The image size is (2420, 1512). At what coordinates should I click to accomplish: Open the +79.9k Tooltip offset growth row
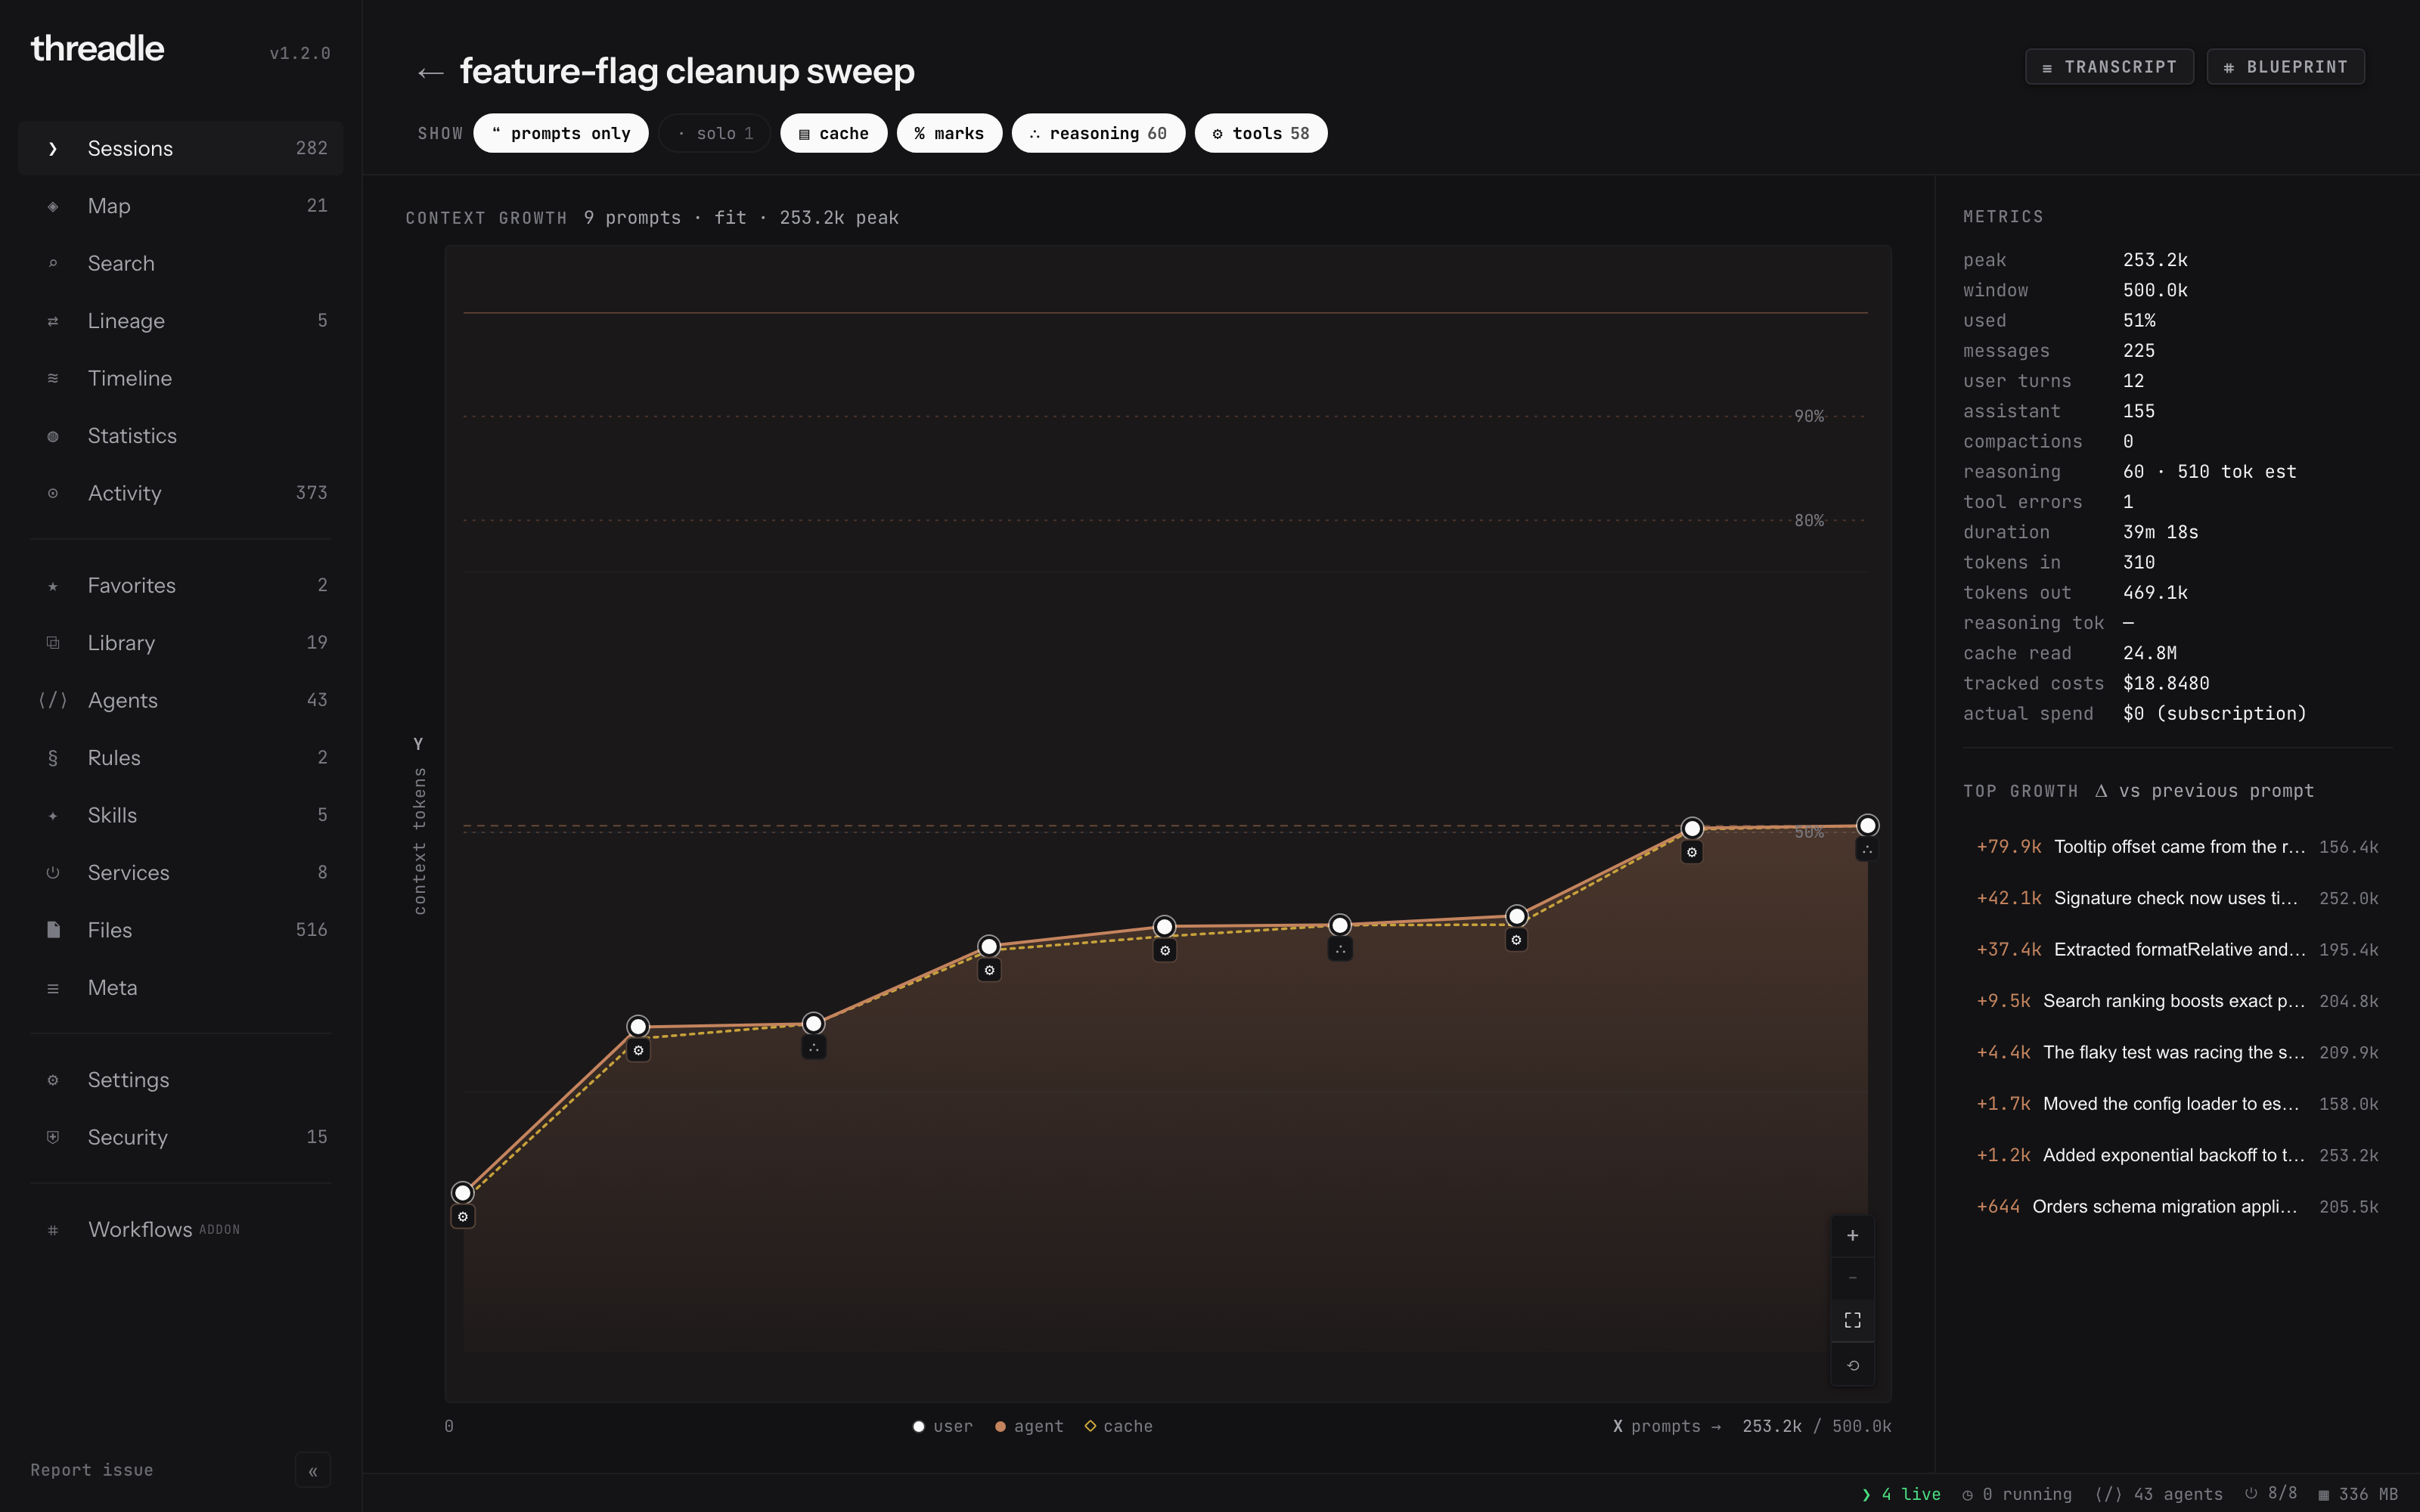coord(2177,847)
